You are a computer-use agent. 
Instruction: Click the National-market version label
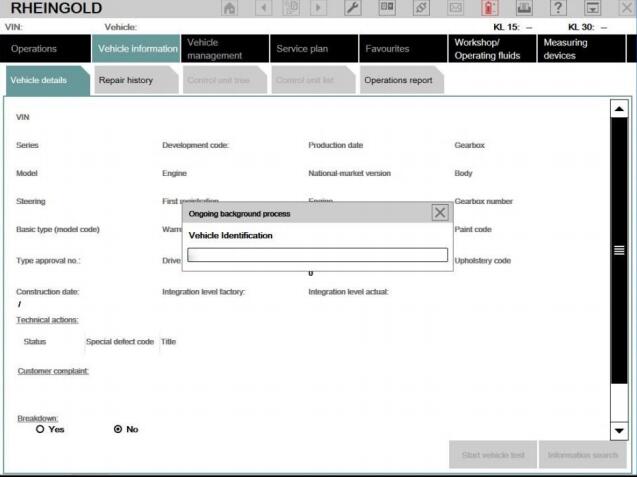point(349,173)
